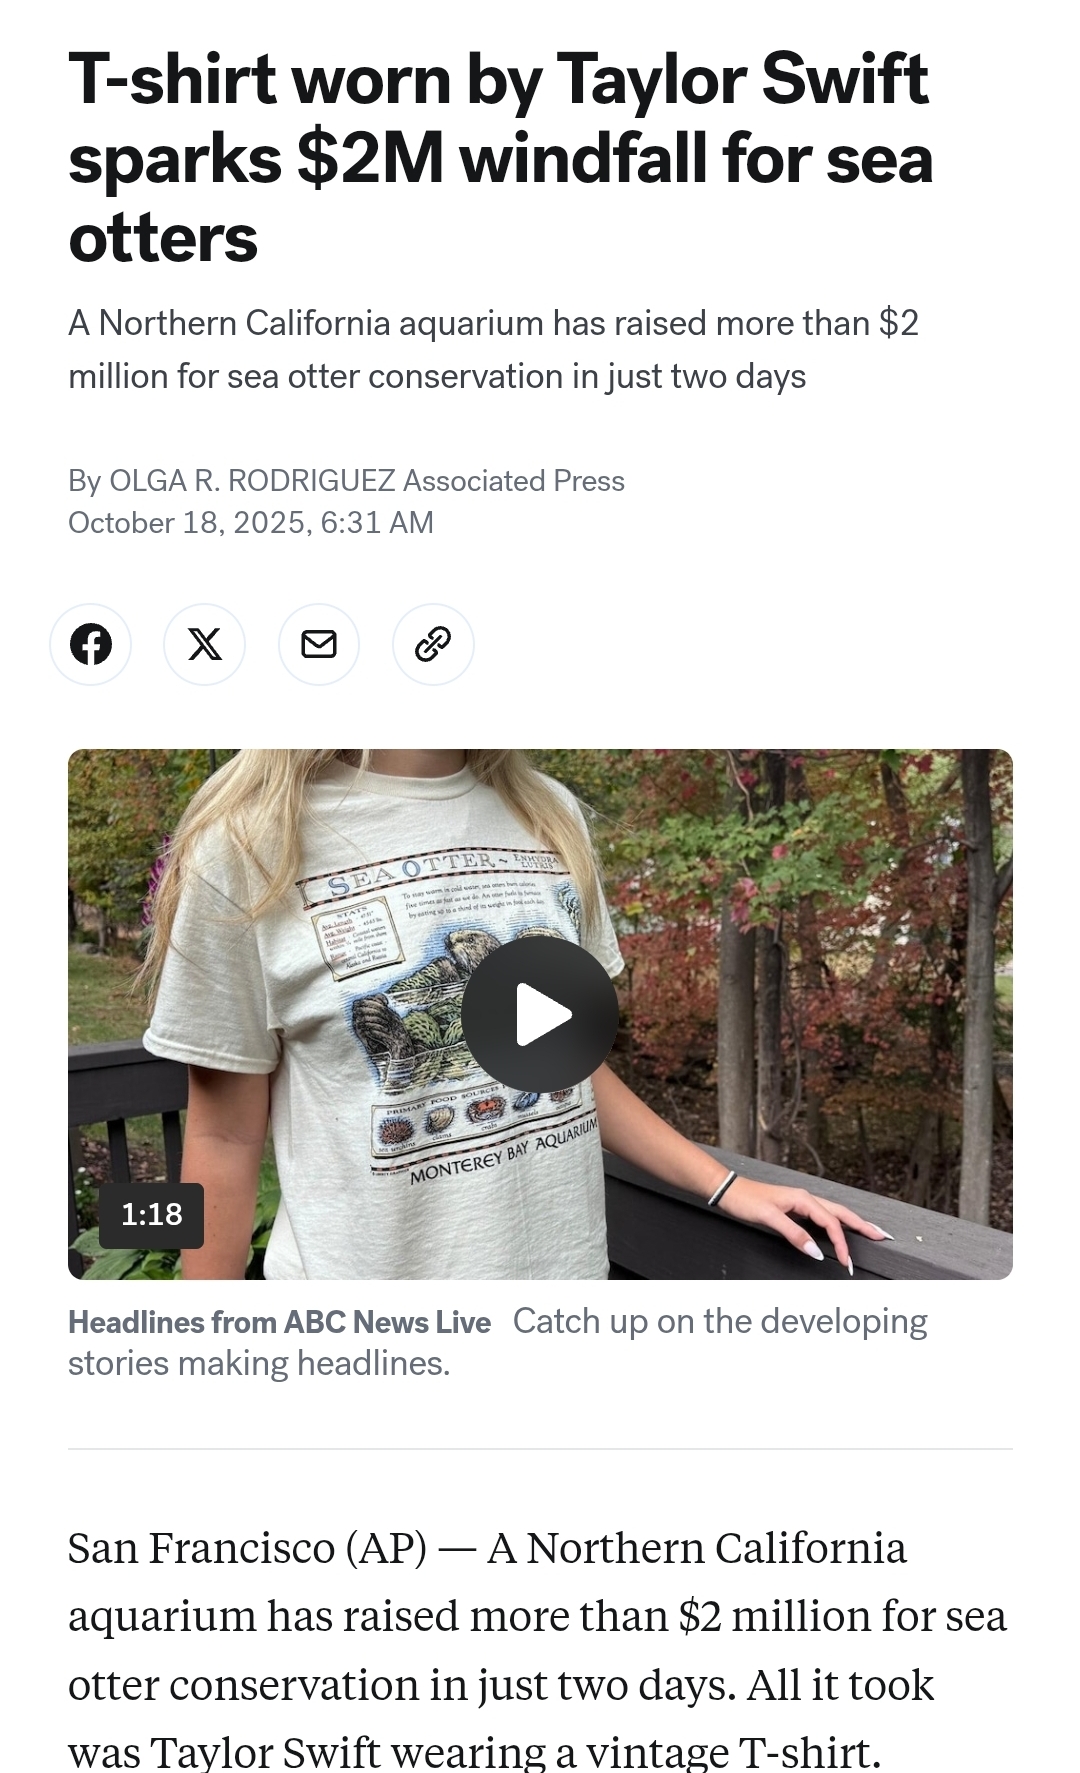Image resolution: width=1080 pixels, height=1773 pixels.
Task: Click the divider line below the video caption
Action: coord(540,1448)
